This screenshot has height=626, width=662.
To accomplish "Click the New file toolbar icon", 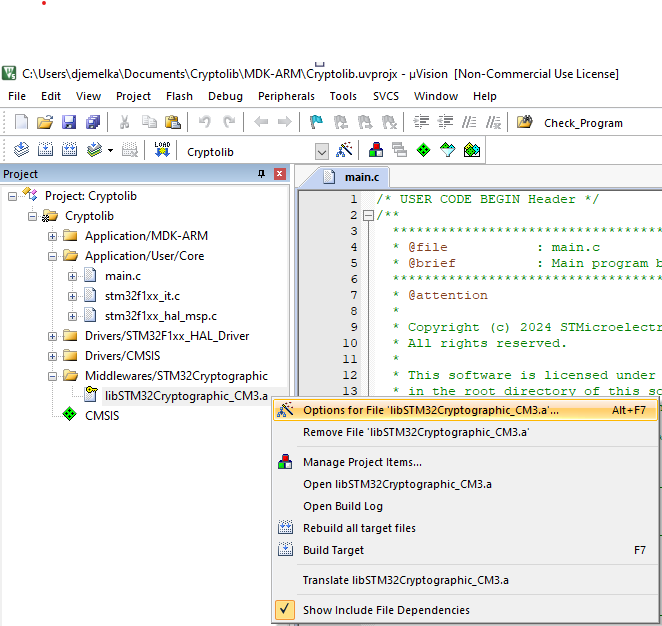I will pyautogui.click(x=21, y=122).
